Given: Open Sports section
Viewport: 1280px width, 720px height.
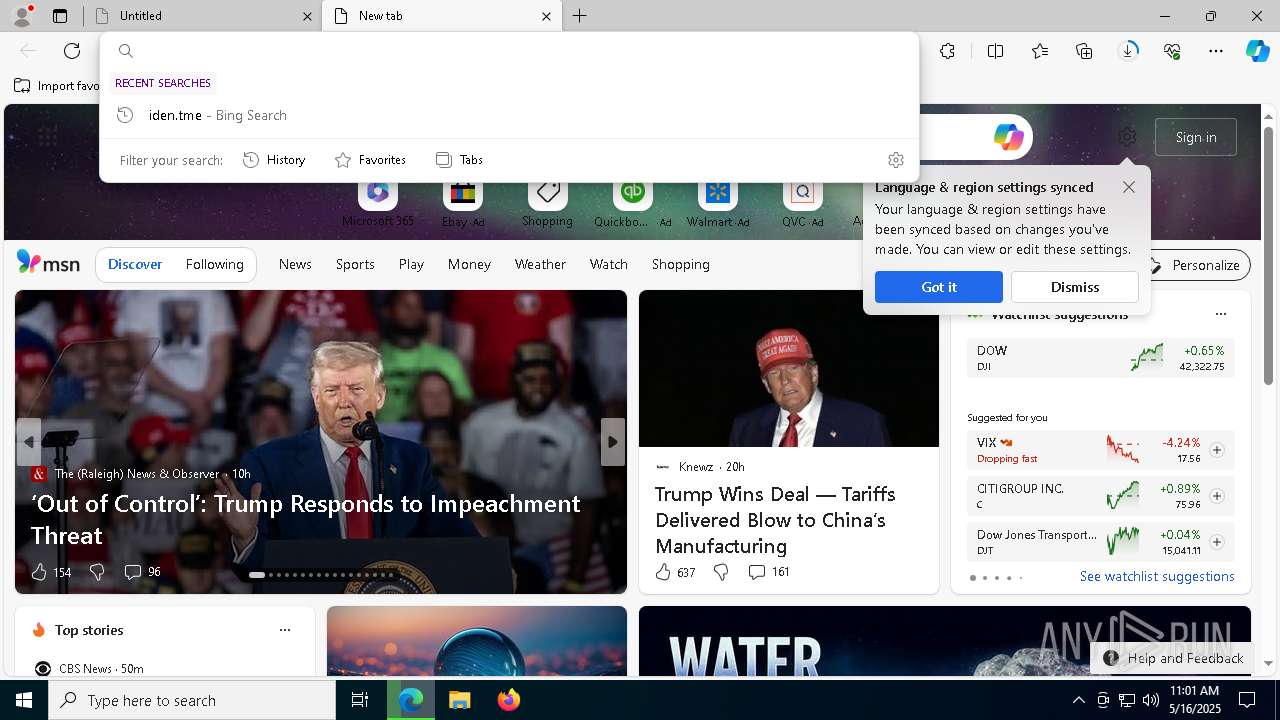Looking at the screenshot, I should point(355,265).
